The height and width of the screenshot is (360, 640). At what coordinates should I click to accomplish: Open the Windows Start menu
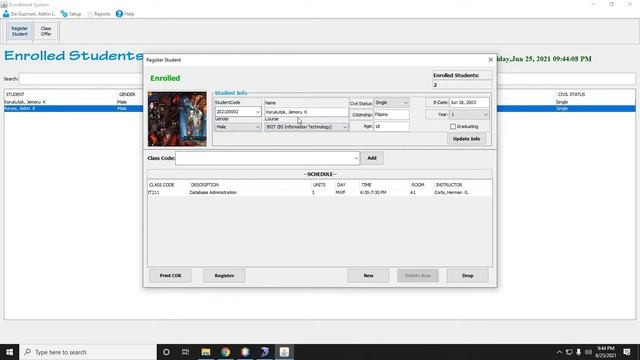click(x=9, y=352)
